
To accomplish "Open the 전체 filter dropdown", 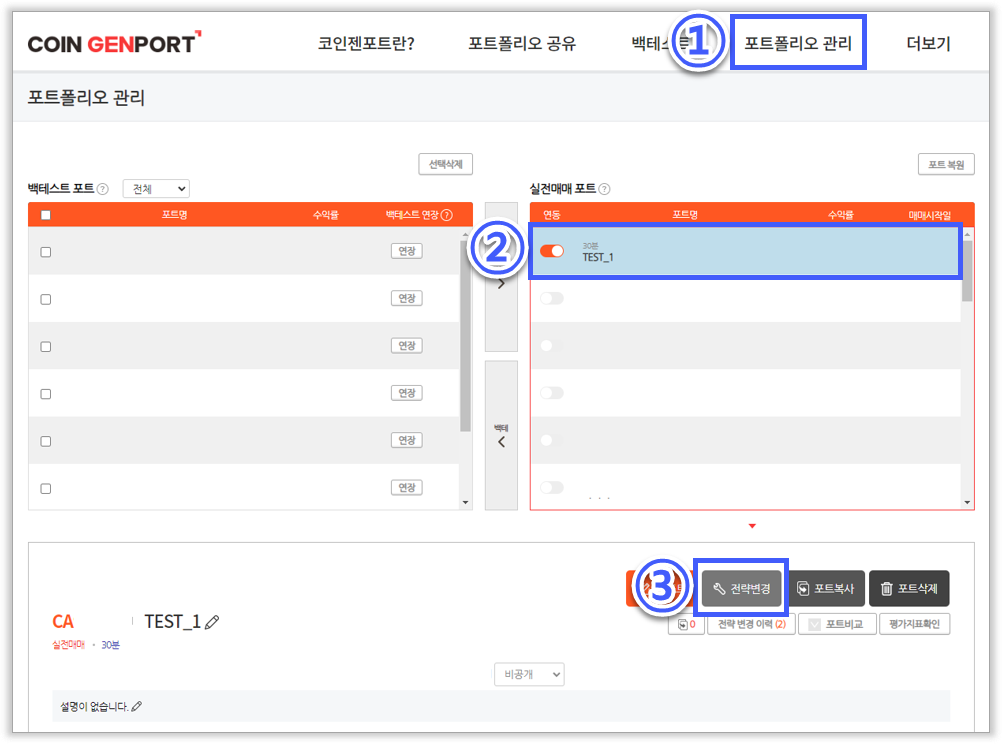I will (x=156, y=189).
